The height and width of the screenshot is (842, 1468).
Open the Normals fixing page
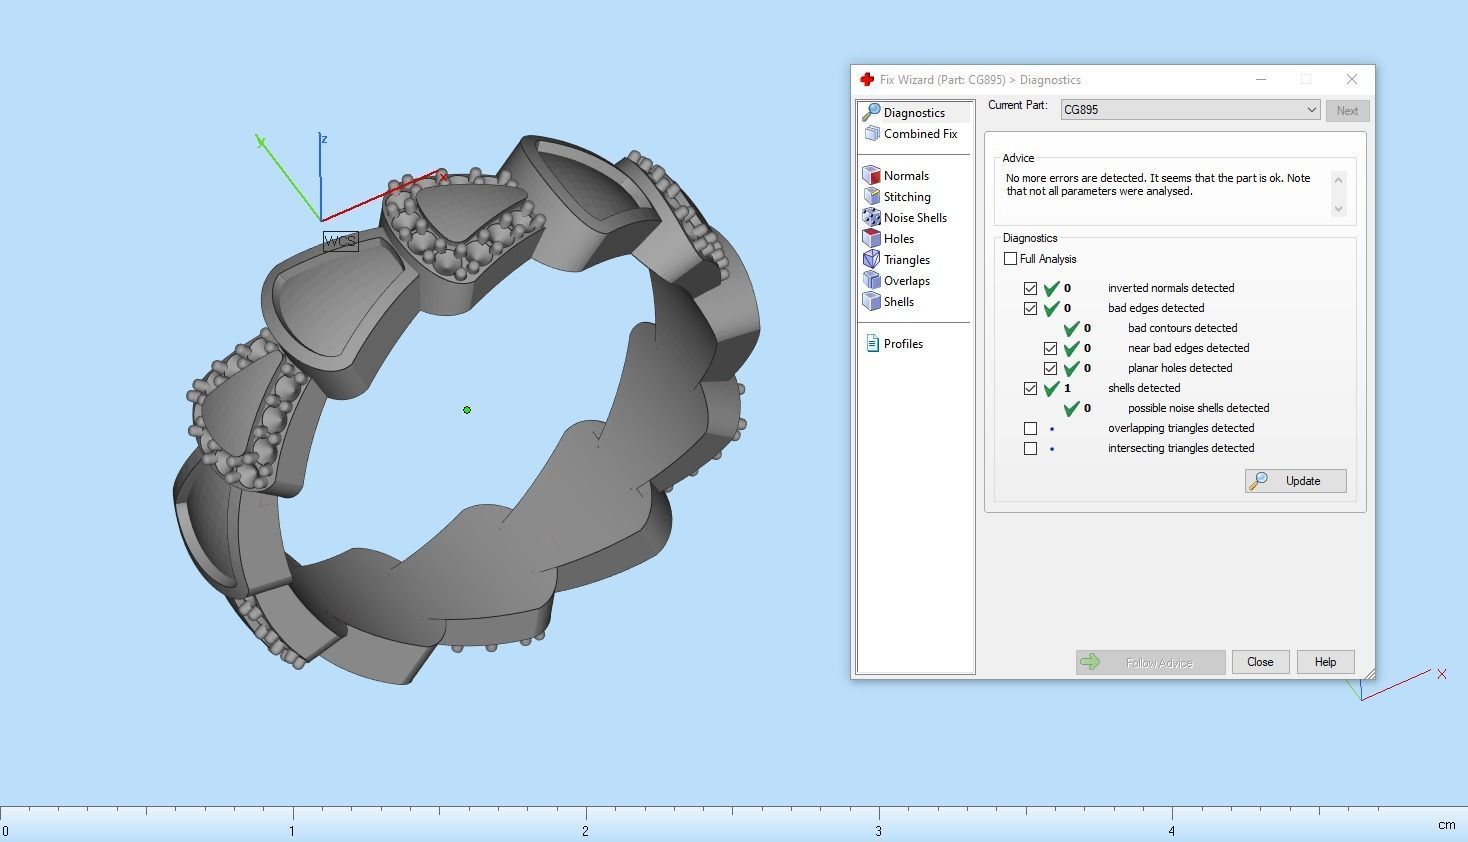[x=906, y=175]
